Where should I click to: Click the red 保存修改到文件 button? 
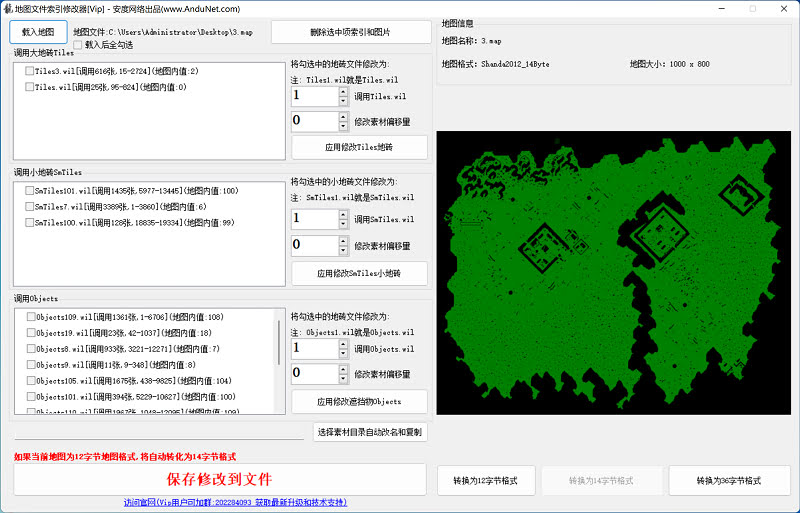(x=220, y=479)
